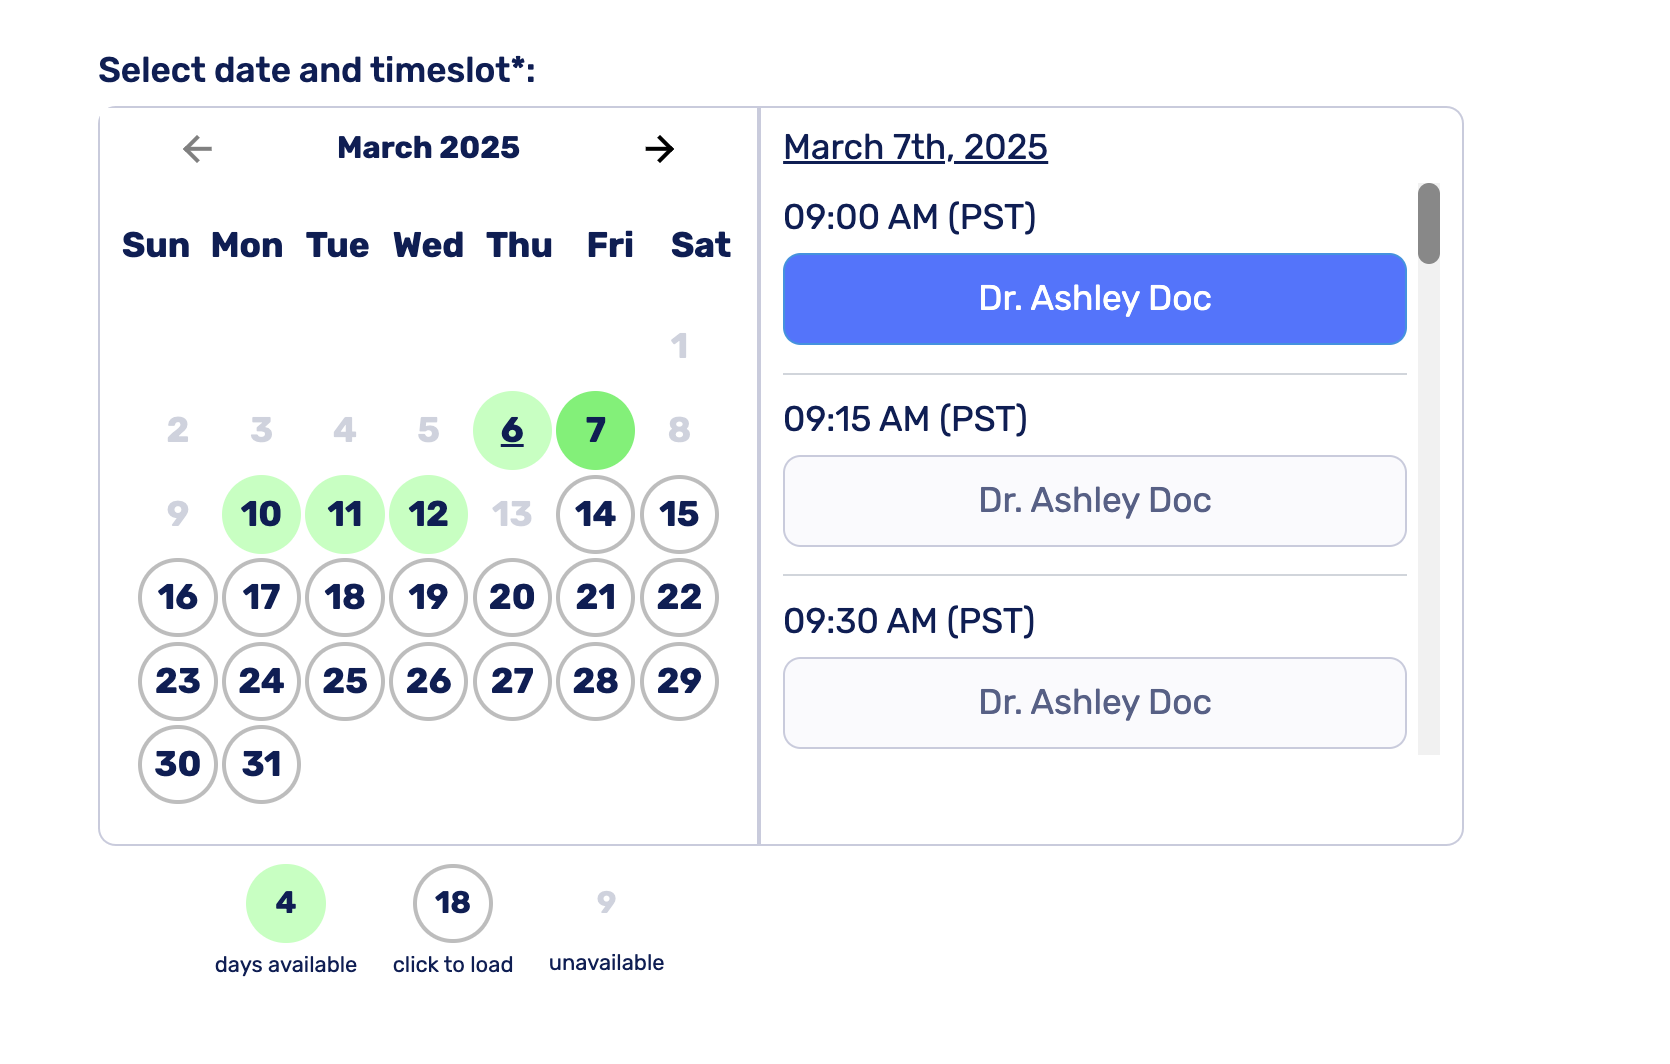This screenshot has width=1670, height=1064.
Task: Go to the next month arrow
Action: (x=659, y=149)
